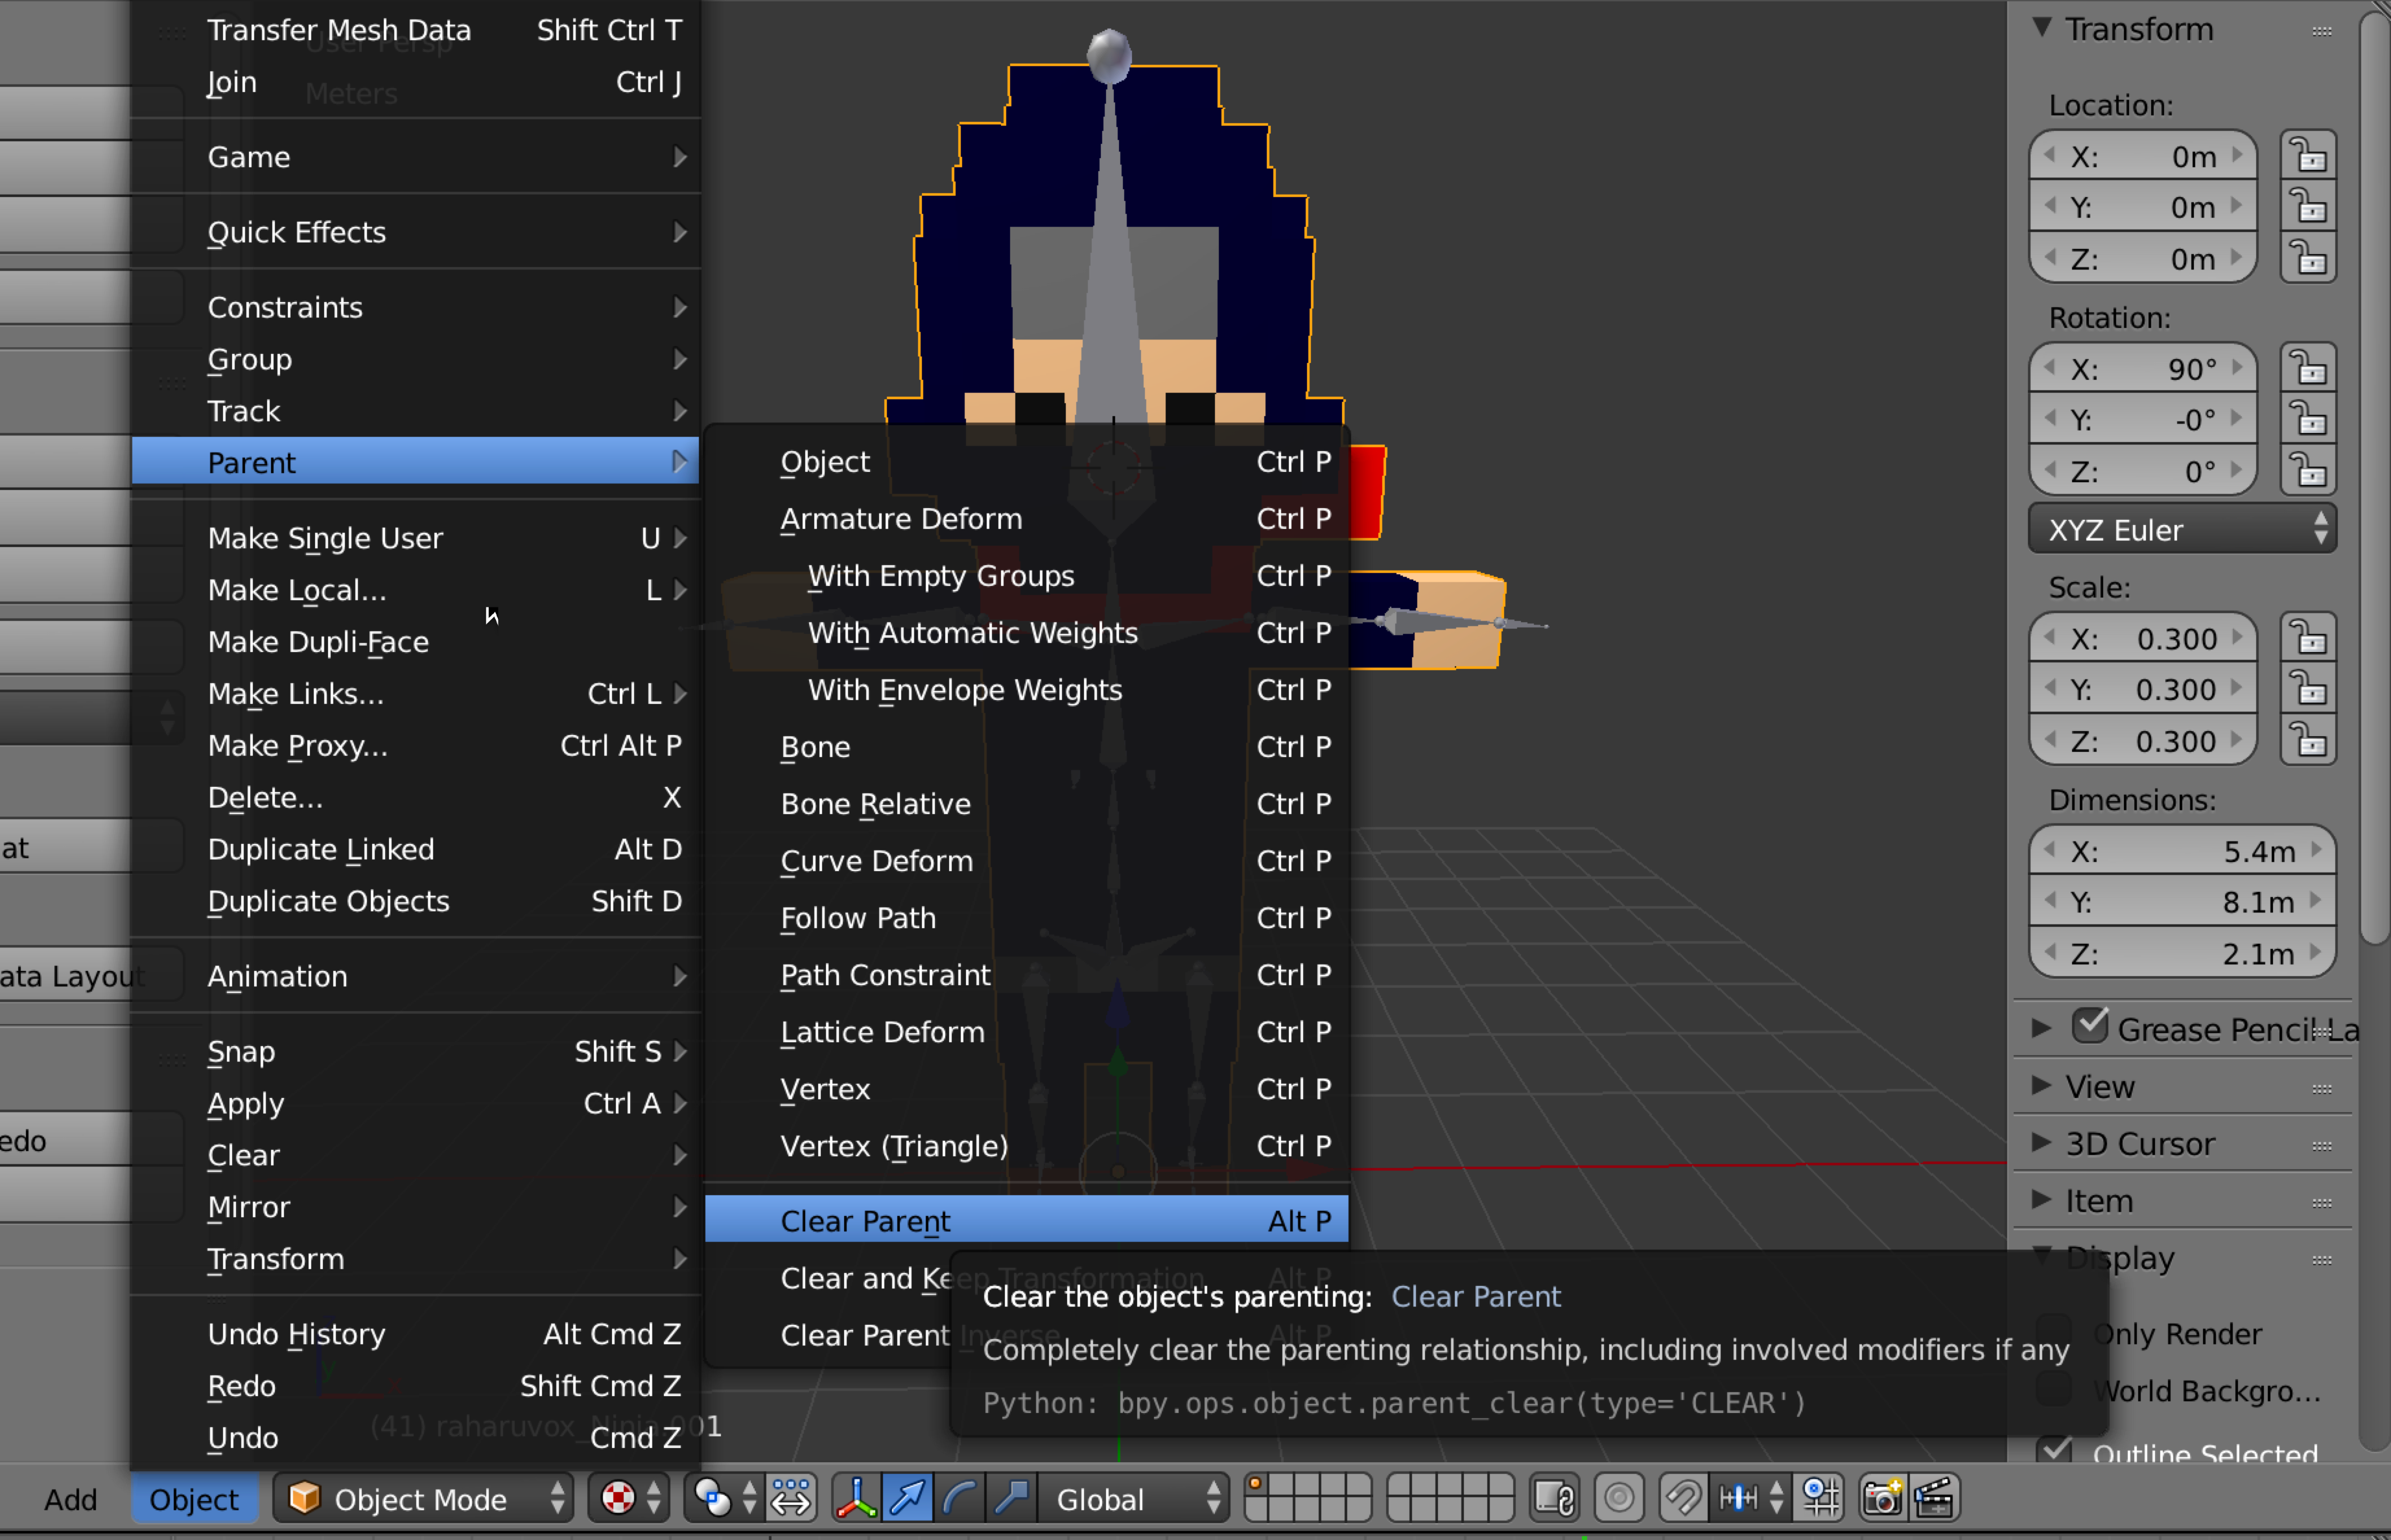Toggle the Scale Z lock icon
This screenshot has height=1540, width=2391.
[2308, 741]
